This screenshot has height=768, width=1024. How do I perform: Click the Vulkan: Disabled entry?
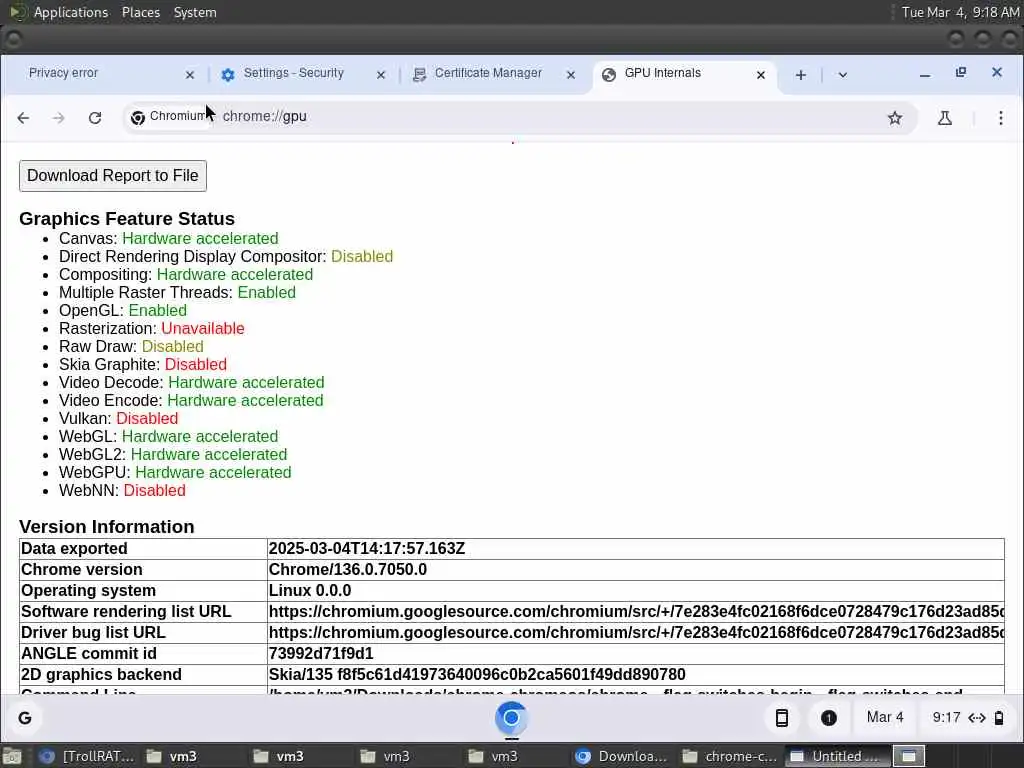click(118, 419)
